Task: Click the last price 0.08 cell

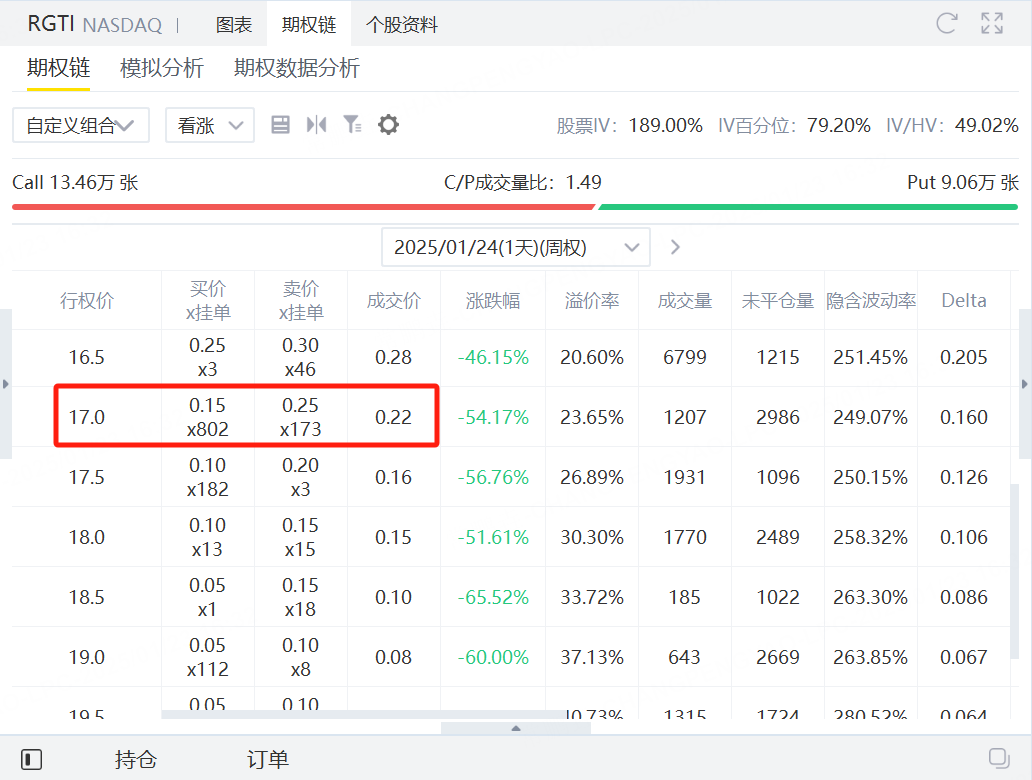Action: point(394,657)
